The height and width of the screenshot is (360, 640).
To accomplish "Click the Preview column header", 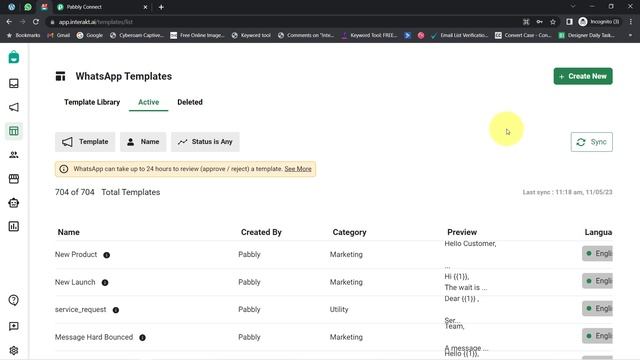I will 462,232.
